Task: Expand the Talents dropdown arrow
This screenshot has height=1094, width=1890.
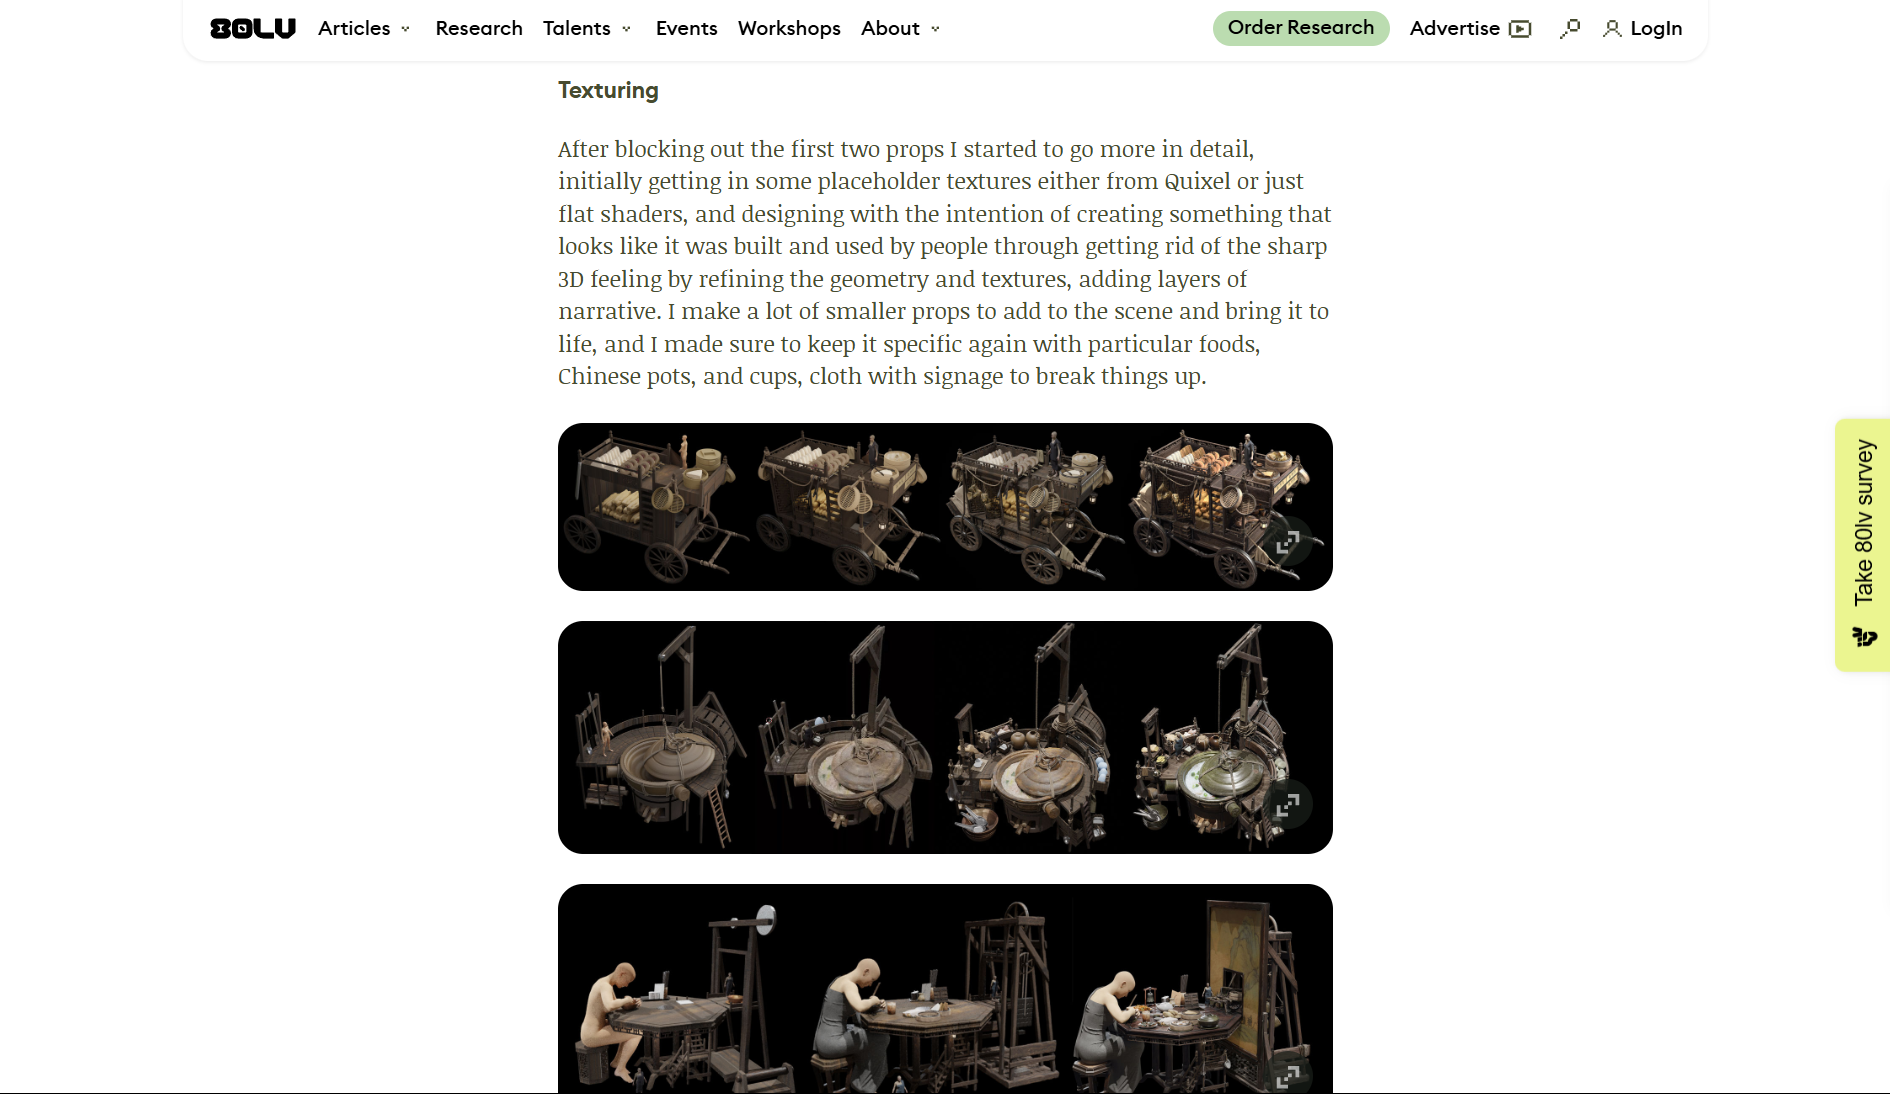Action: [626, 29]
